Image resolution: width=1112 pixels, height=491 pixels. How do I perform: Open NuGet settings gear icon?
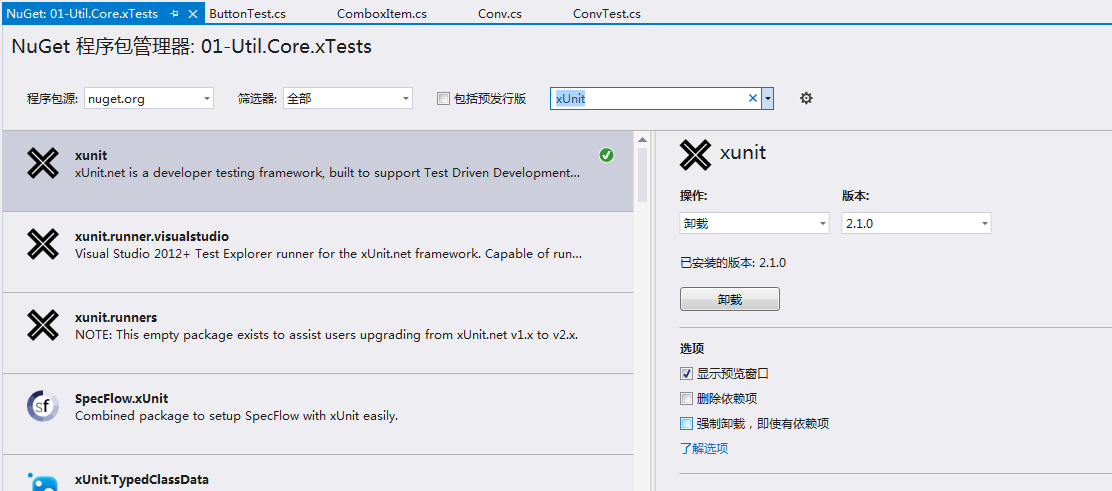pyautogui.click(x=806, y=99)
